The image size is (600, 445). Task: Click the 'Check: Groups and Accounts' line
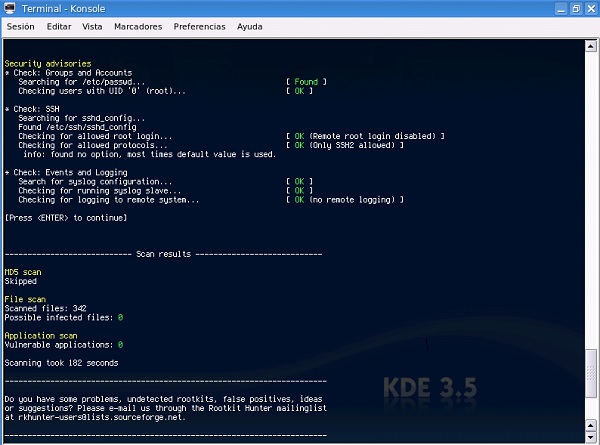point(69,73)
